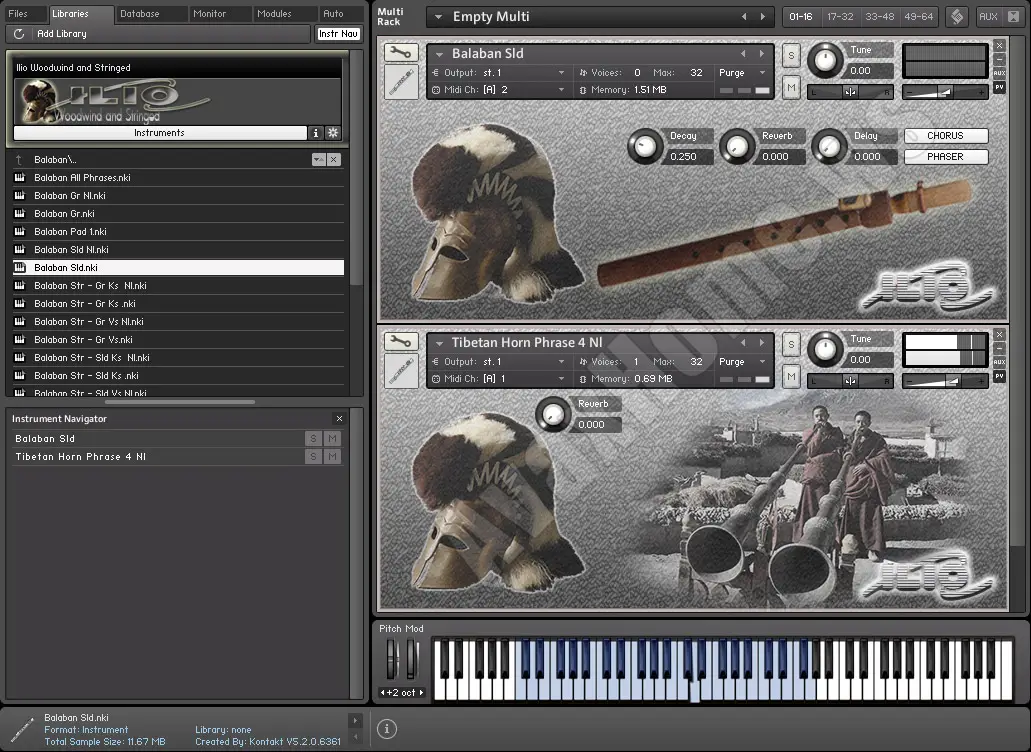Load next instrument in Balaban Sld header
The height and width of the screenshot is (752, 1031).
click(x=762, y=53)
